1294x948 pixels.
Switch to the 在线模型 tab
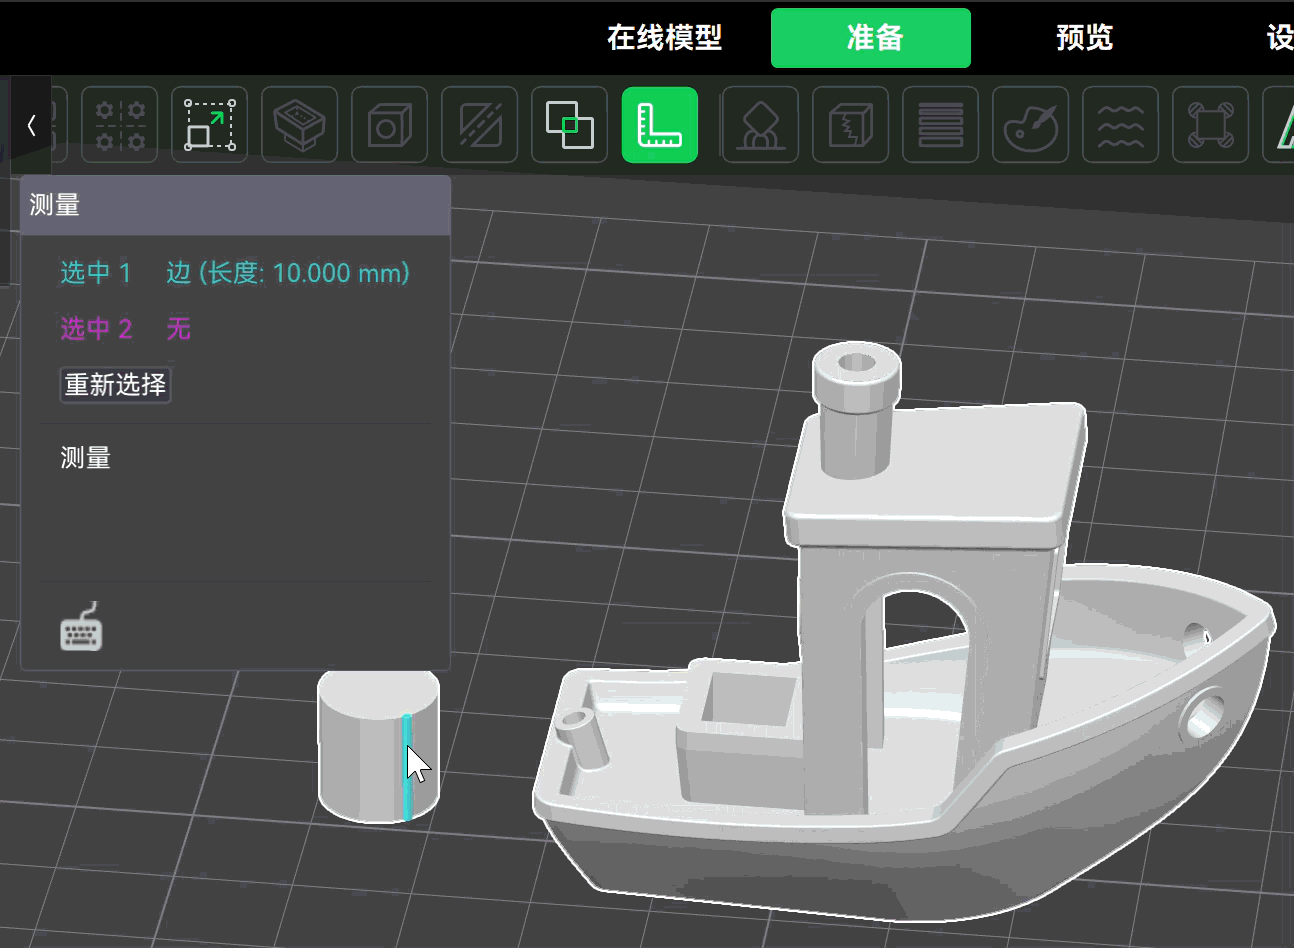pyautogui.click(x=664, y=38)
